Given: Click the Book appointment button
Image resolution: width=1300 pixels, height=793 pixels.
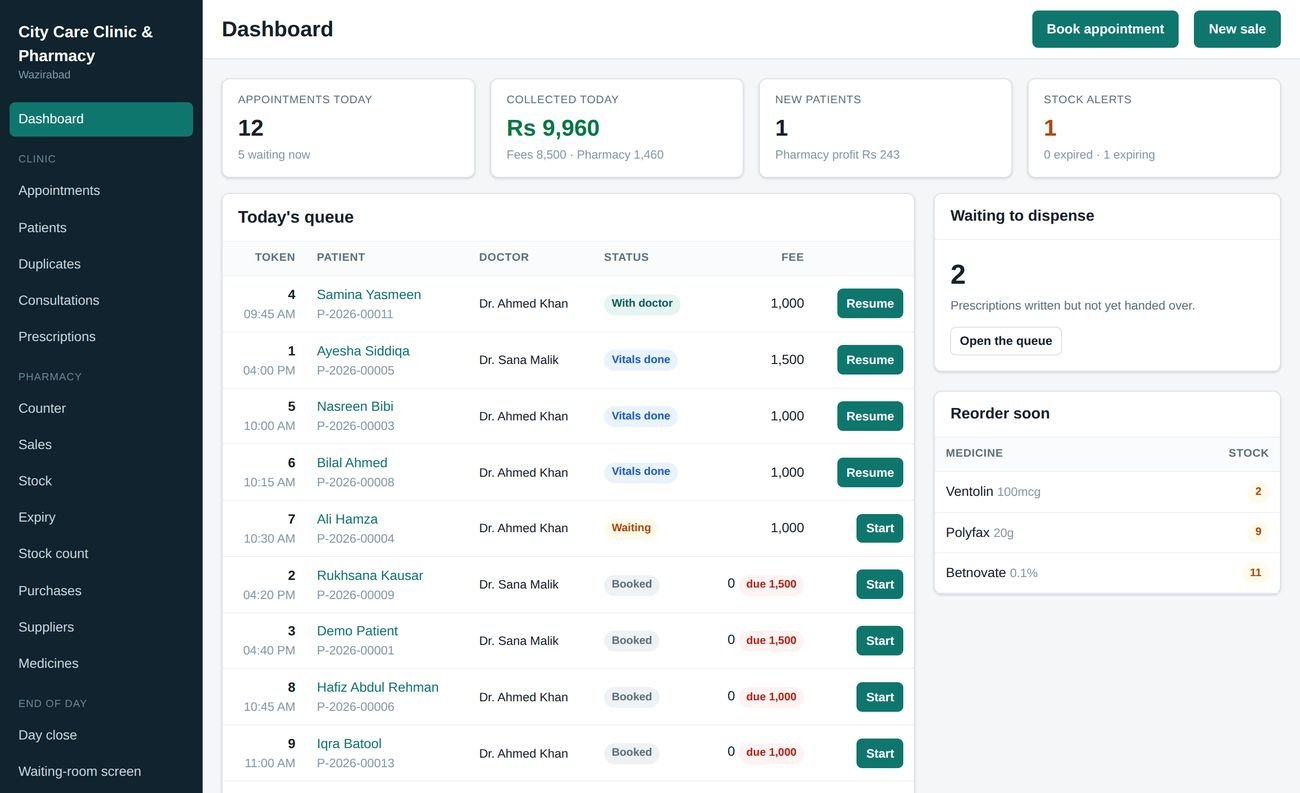Looking at the screenshot, I should tap(1105, 29).
